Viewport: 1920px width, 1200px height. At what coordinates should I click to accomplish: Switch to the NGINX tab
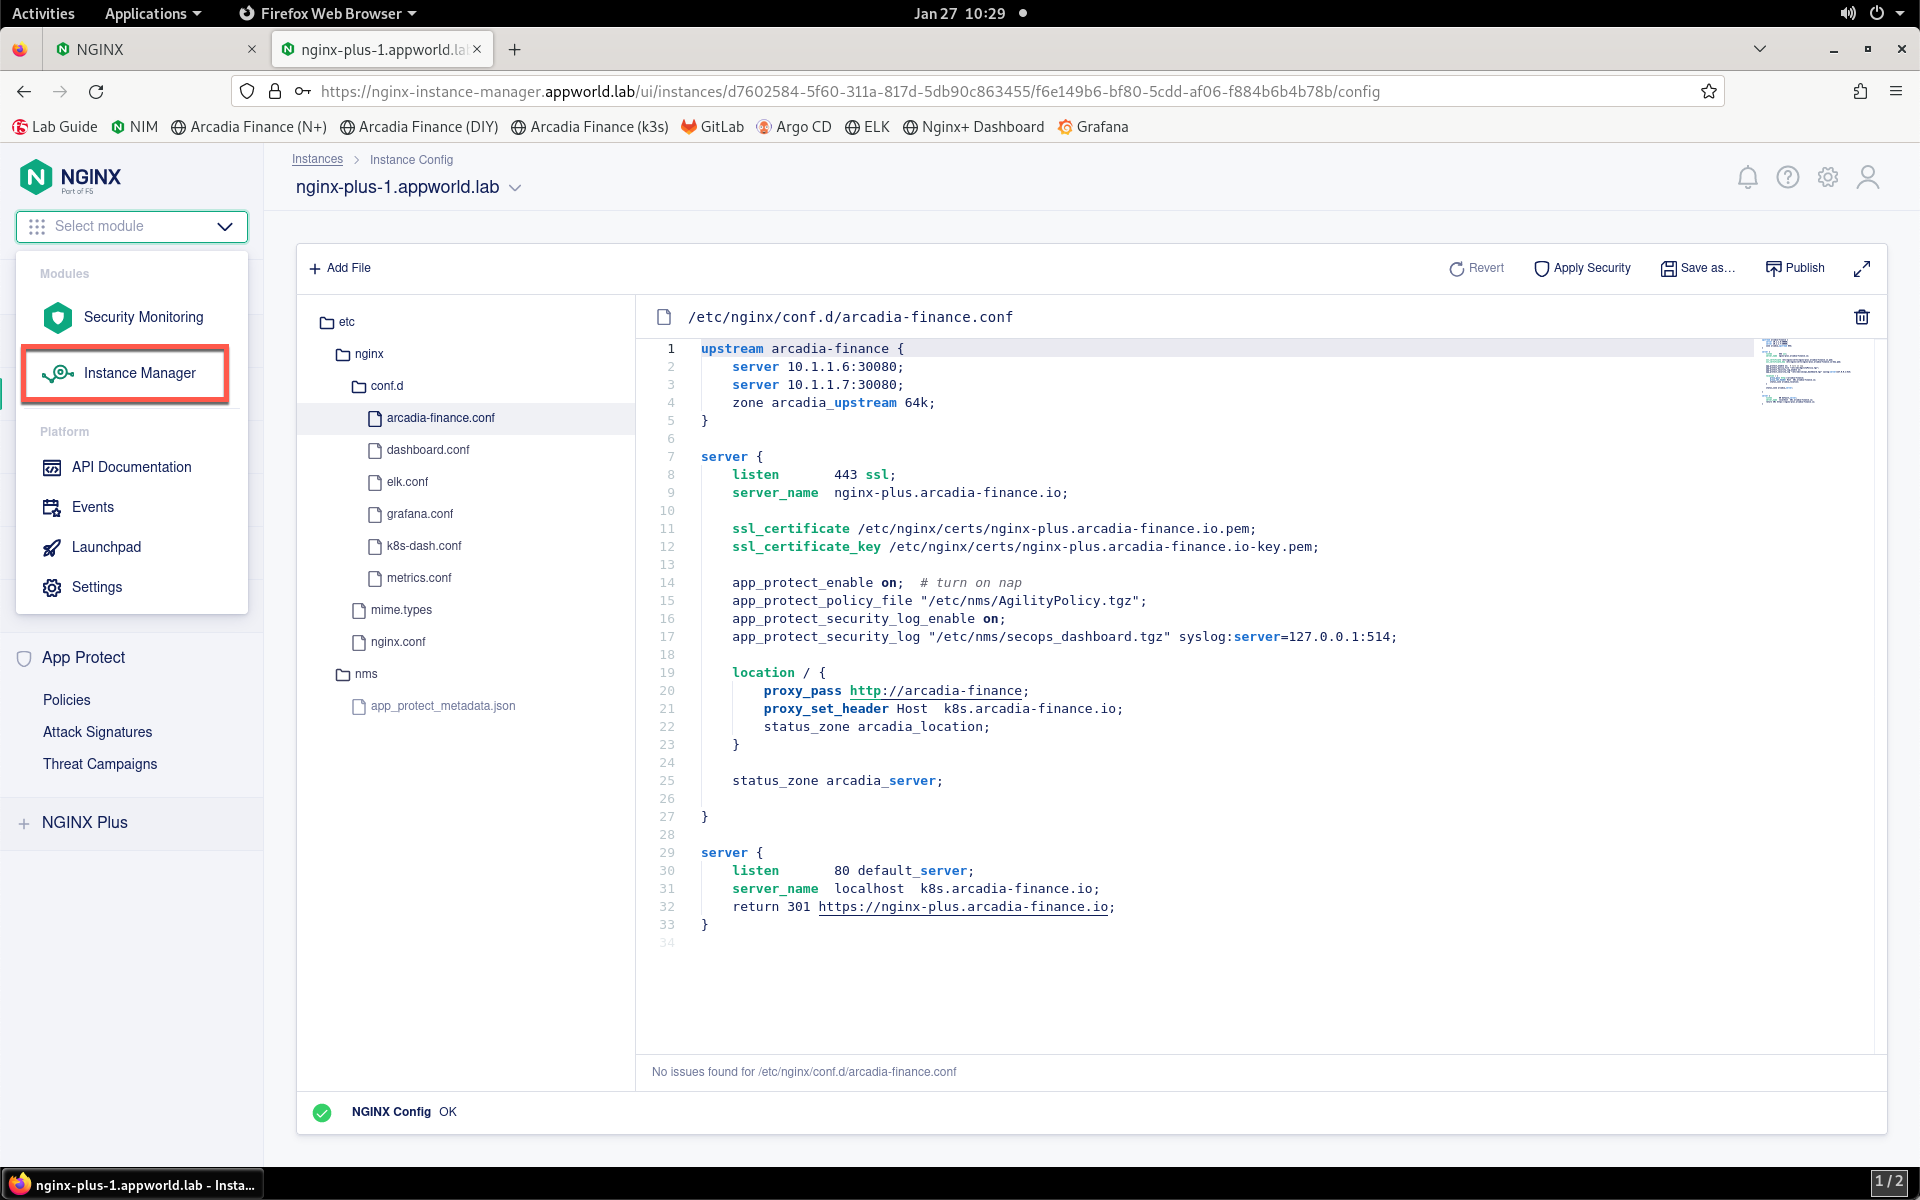pos(156,49)
